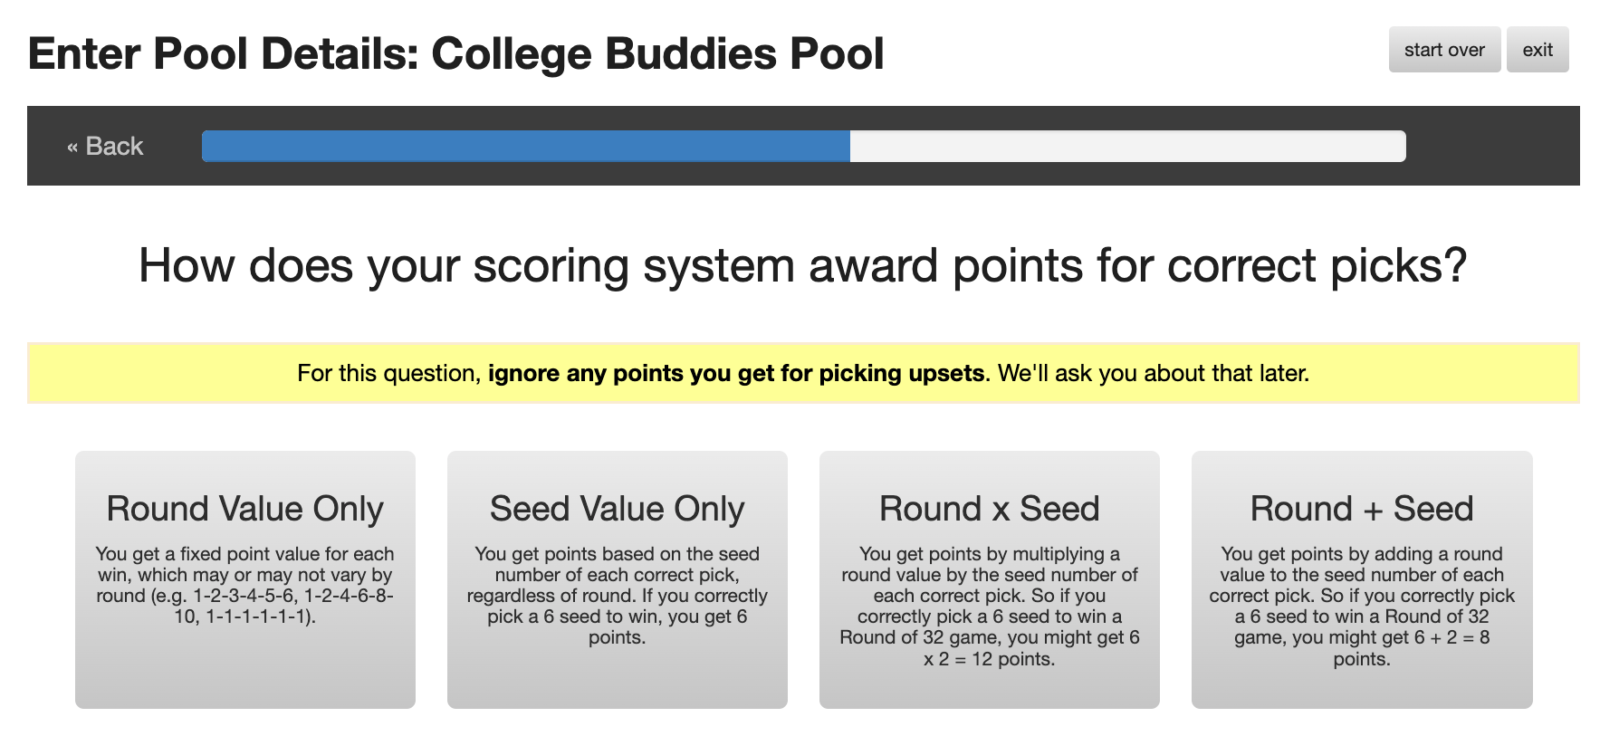Click the fixed point value description text

coord(245,585)
